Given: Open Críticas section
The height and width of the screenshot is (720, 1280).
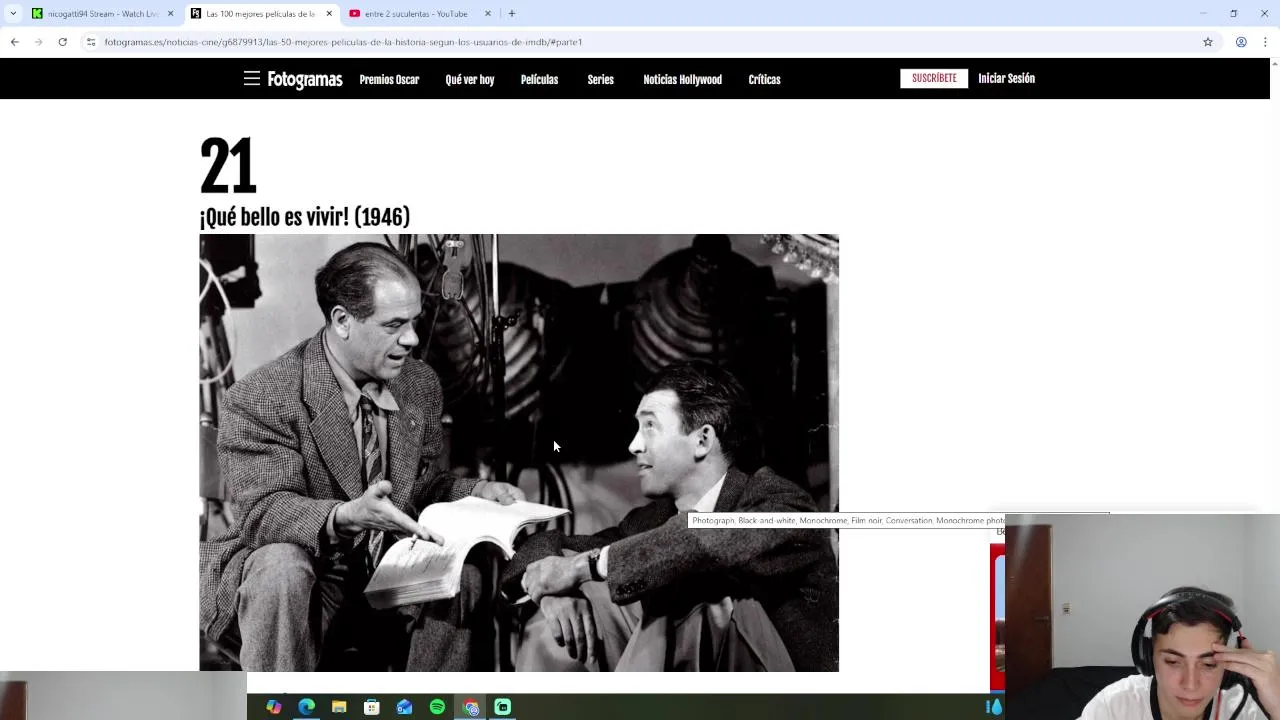Looking at the screenshot, I should tap(764, 80).
